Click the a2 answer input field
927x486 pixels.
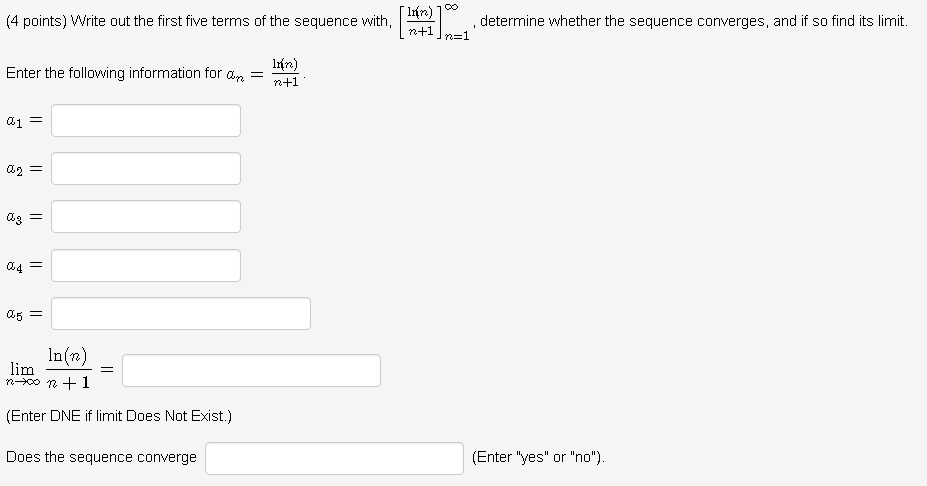(146, 169)
